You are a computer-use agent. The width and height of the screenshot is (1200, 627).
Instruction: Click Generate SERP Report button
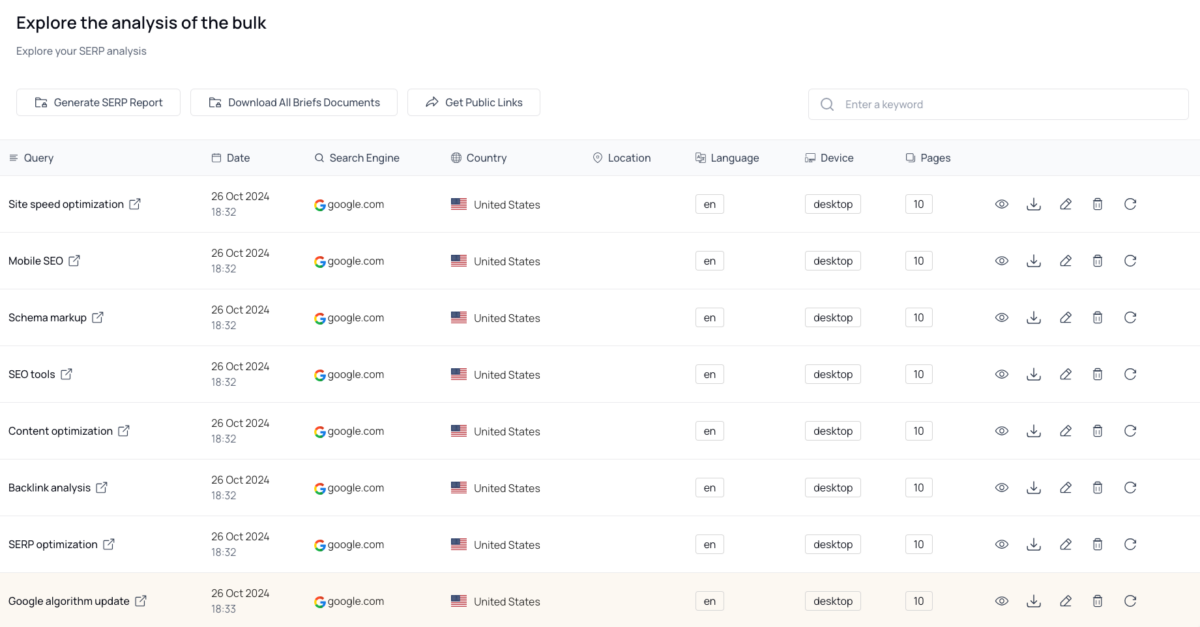pyautogui.click(x=98, y=102)
